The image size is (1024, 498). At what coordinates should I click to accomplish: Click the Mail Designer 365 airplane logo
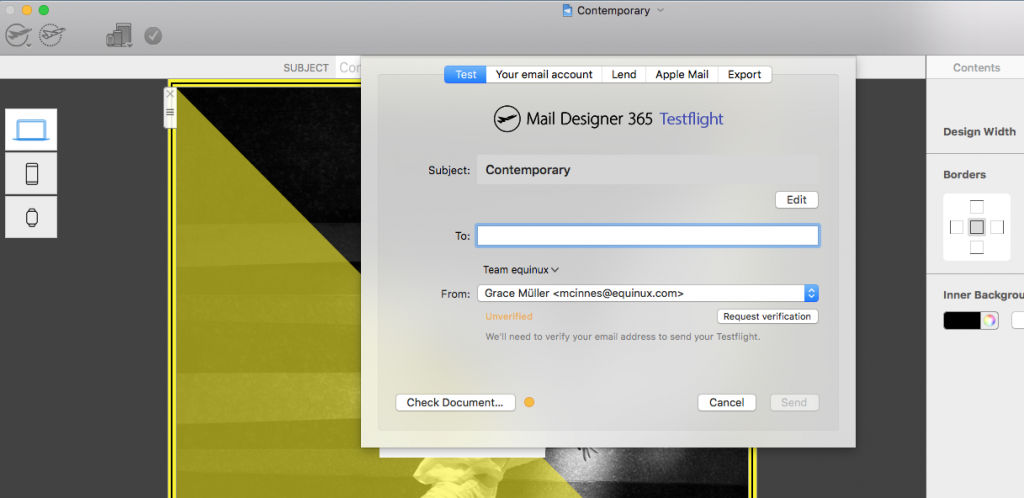pyautogui.click(x=507, y=119)
